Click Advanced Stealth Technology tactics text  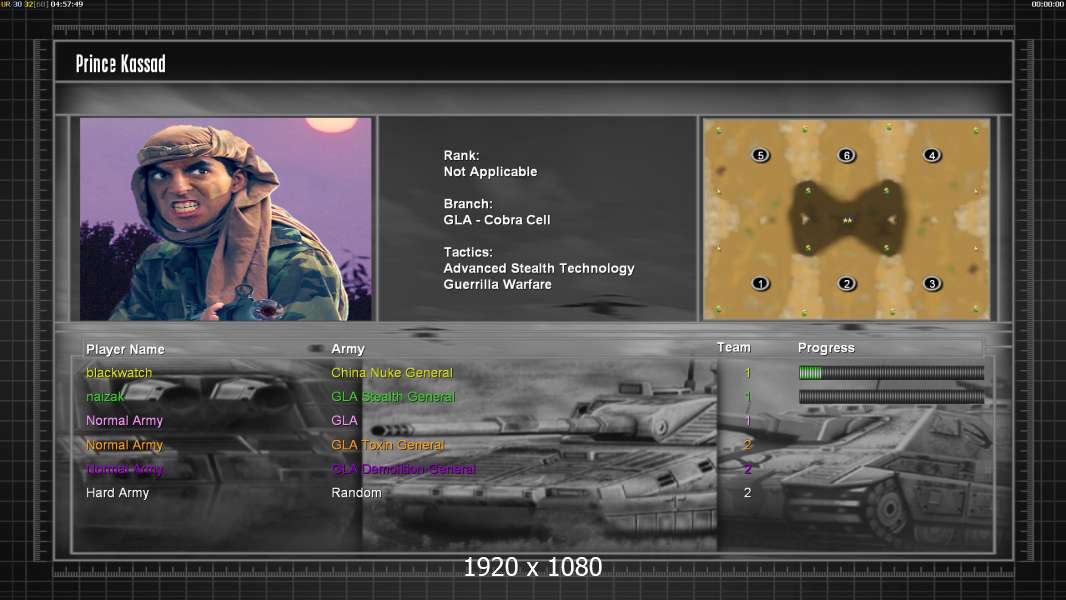click(539, 268)
